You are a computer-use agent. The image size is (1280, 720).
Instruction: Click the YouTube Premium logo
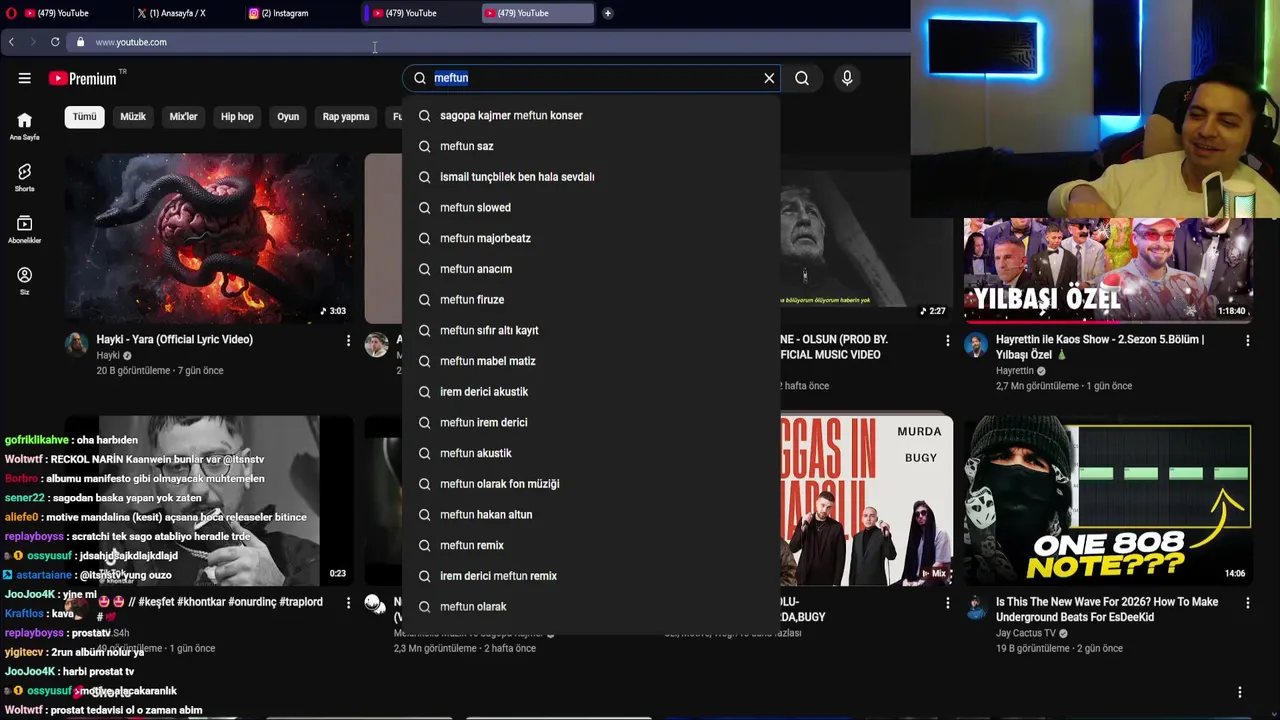tap(82, 78)
